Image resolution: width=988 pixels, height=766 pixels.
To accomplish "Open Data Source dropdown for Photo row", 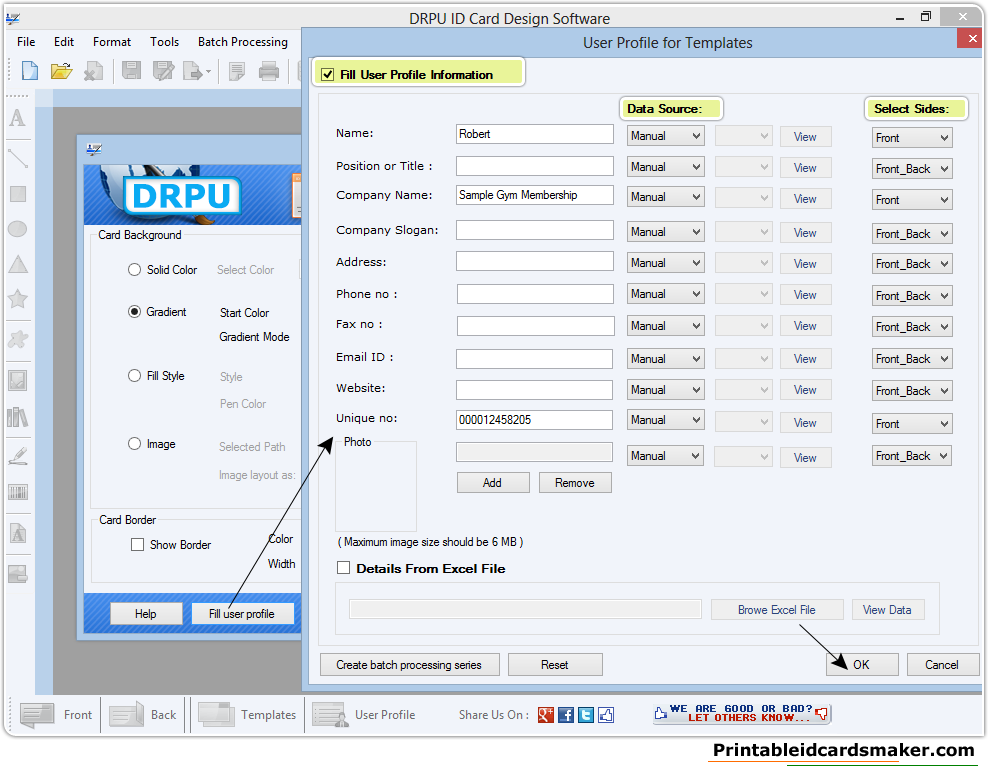I will (x=665, y=455).
